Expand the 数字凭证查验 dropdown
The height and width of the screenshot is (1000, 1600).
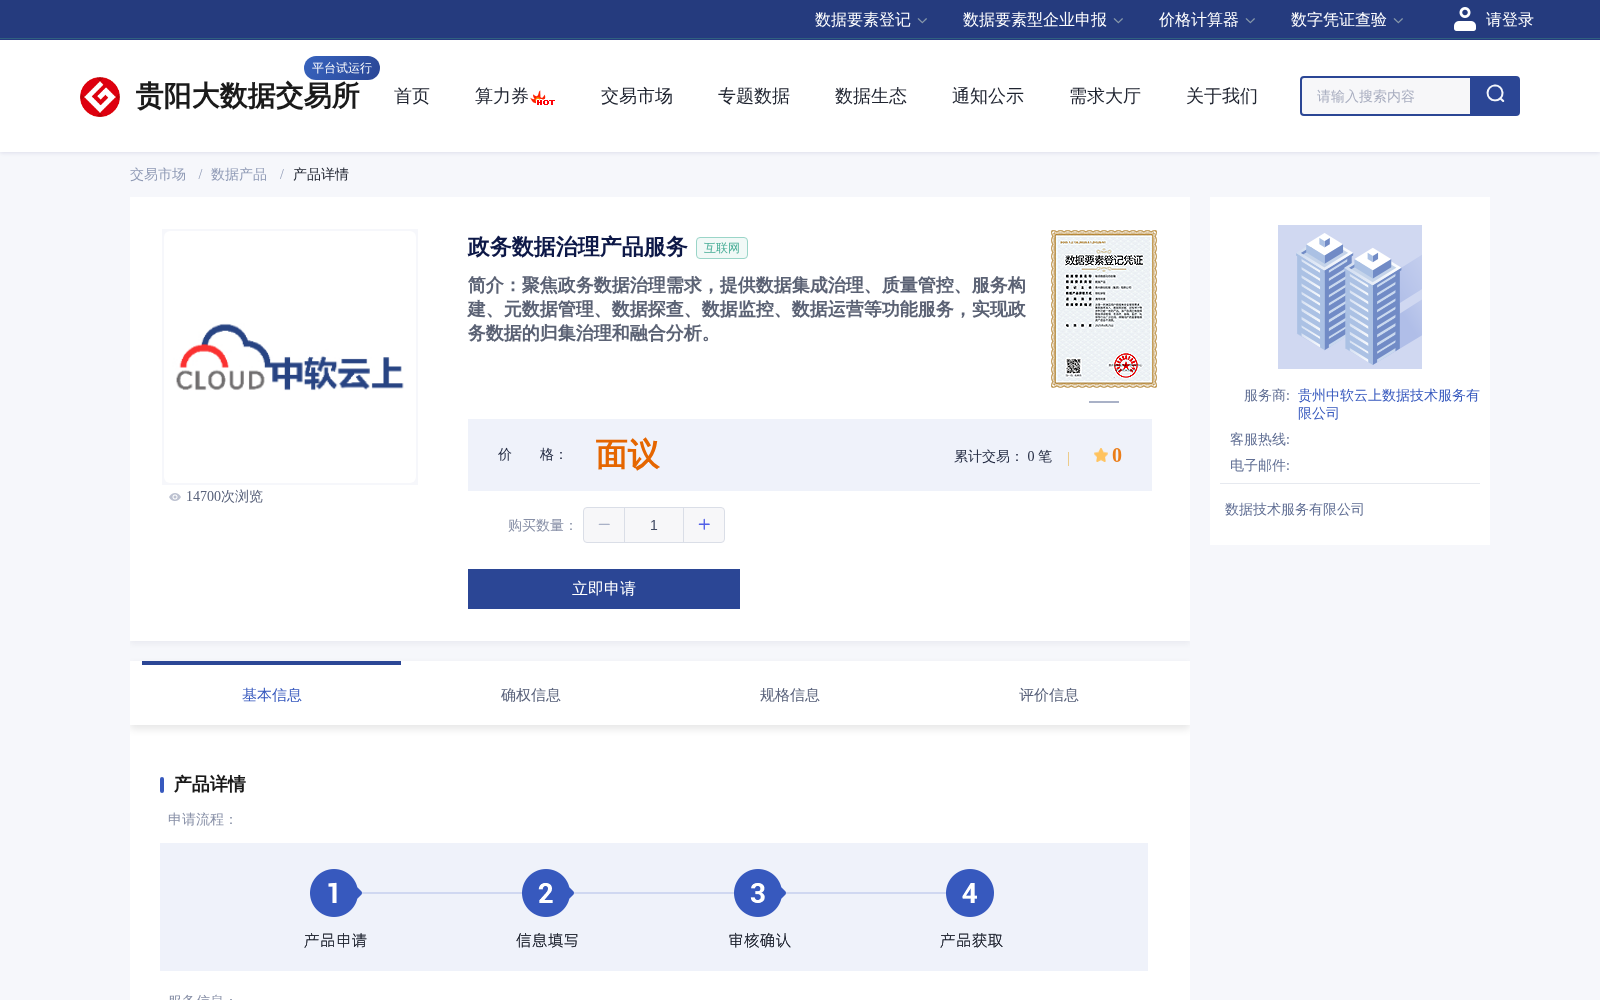point(1347,20)
